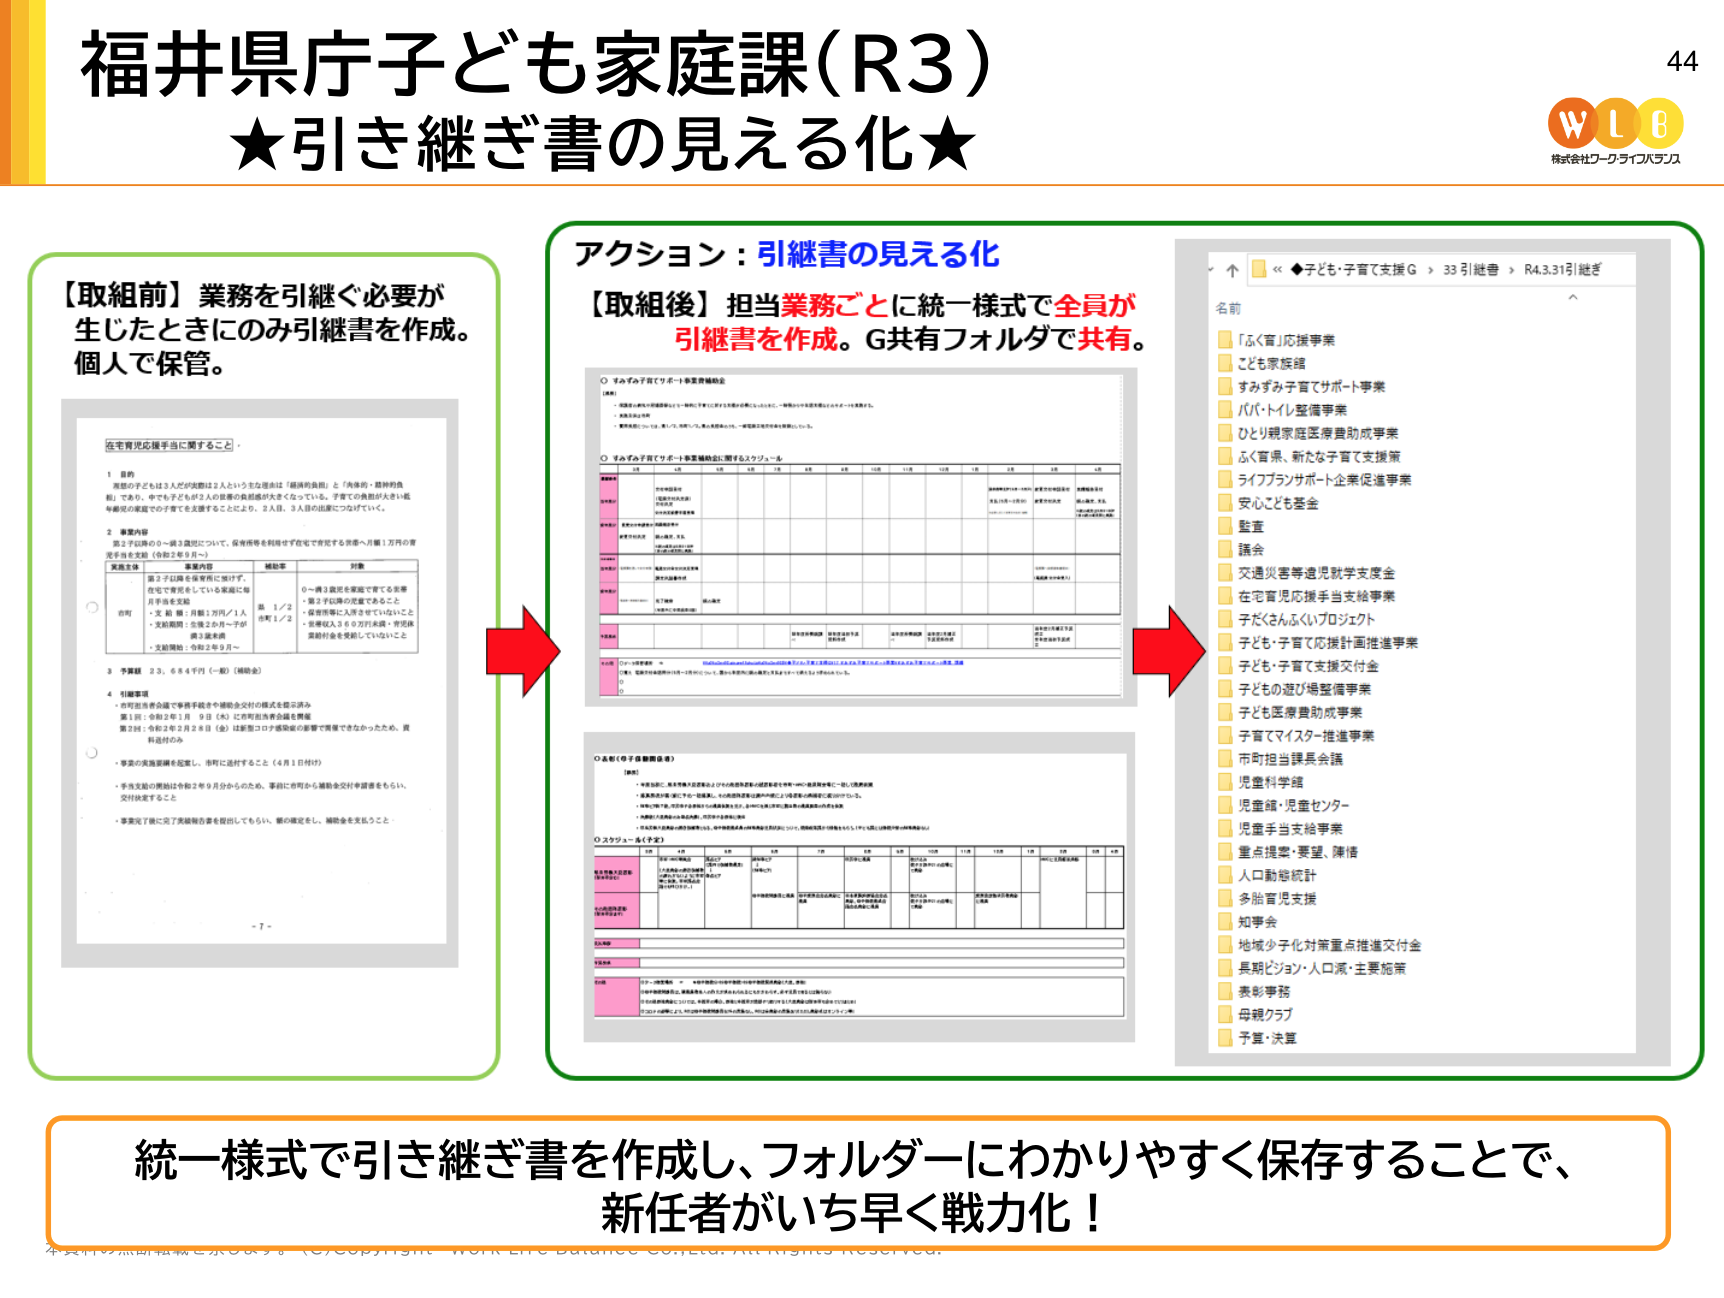Open the 児童館・児童センター folder
Image resolution: width=1724 pixels, height=1298 pixels.
(1294, 805)
